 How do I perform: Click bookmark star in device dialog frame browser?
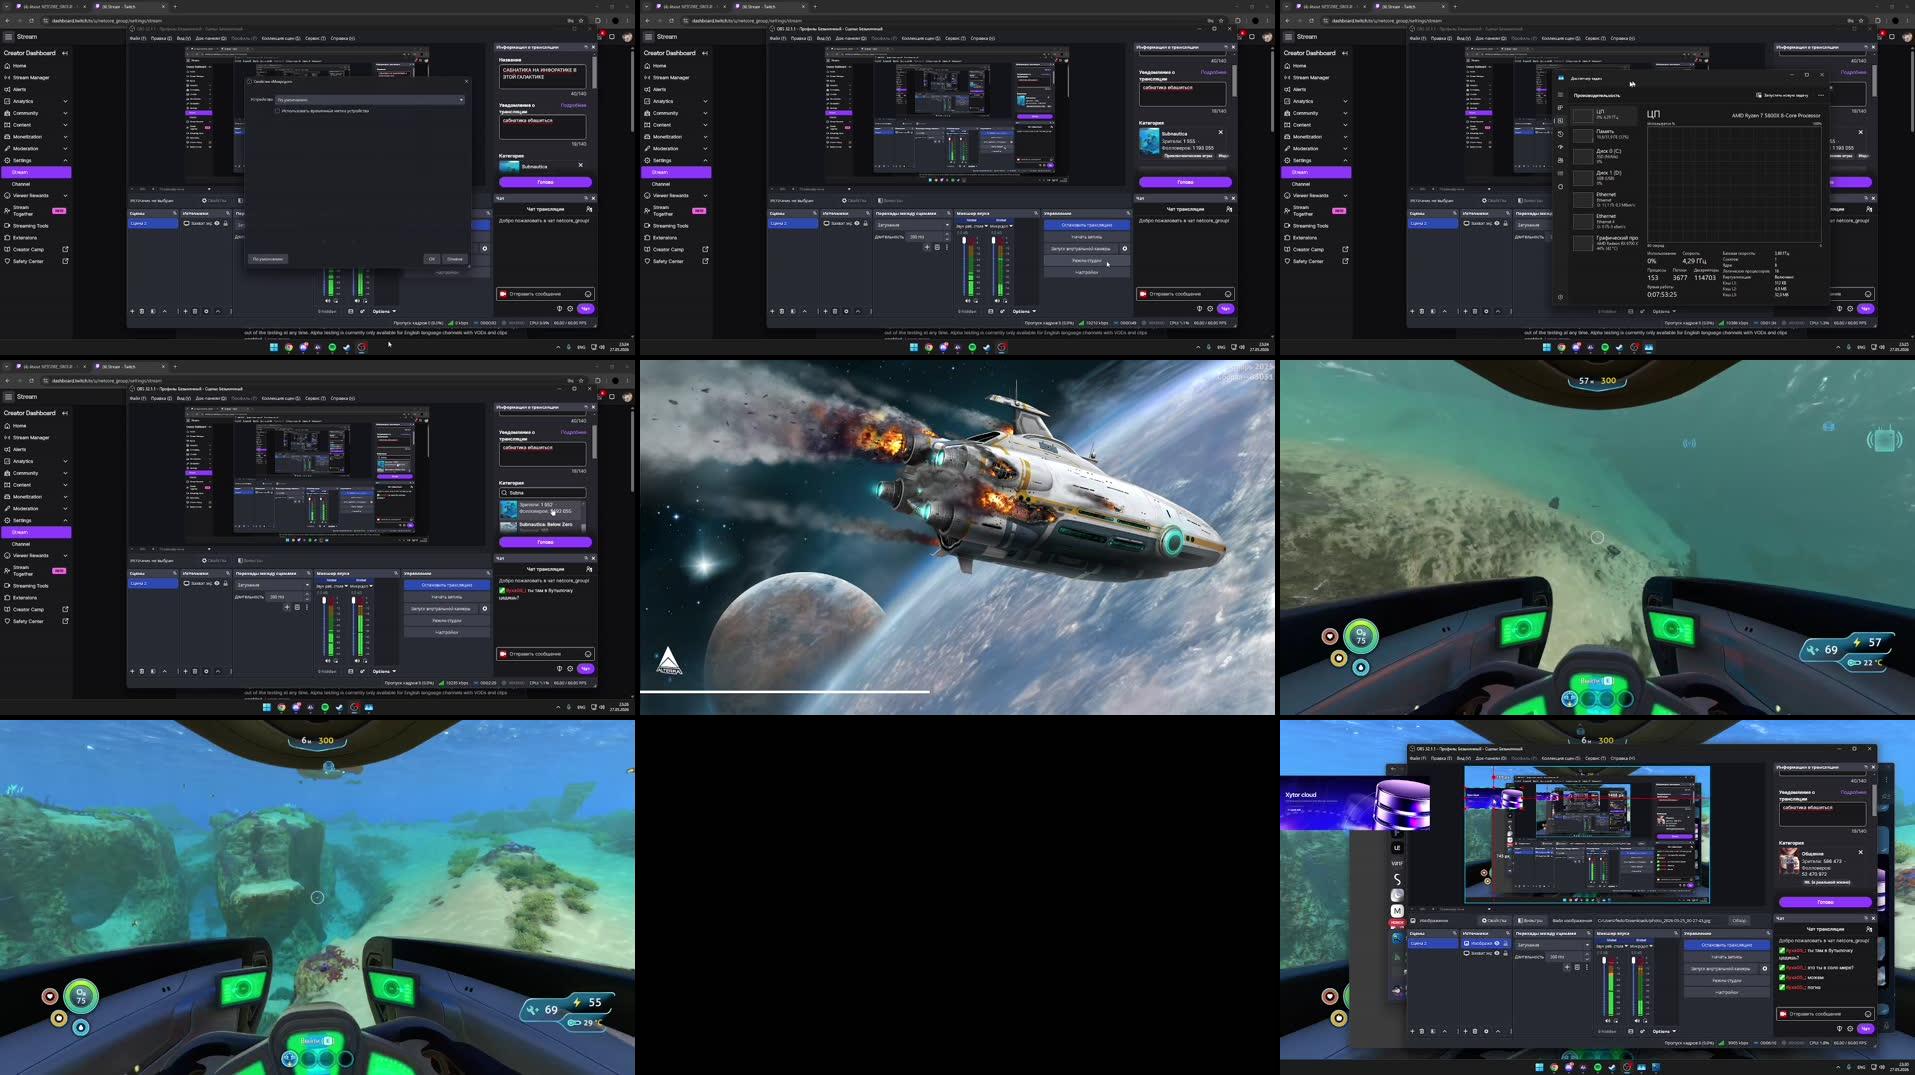pos(579,20)
